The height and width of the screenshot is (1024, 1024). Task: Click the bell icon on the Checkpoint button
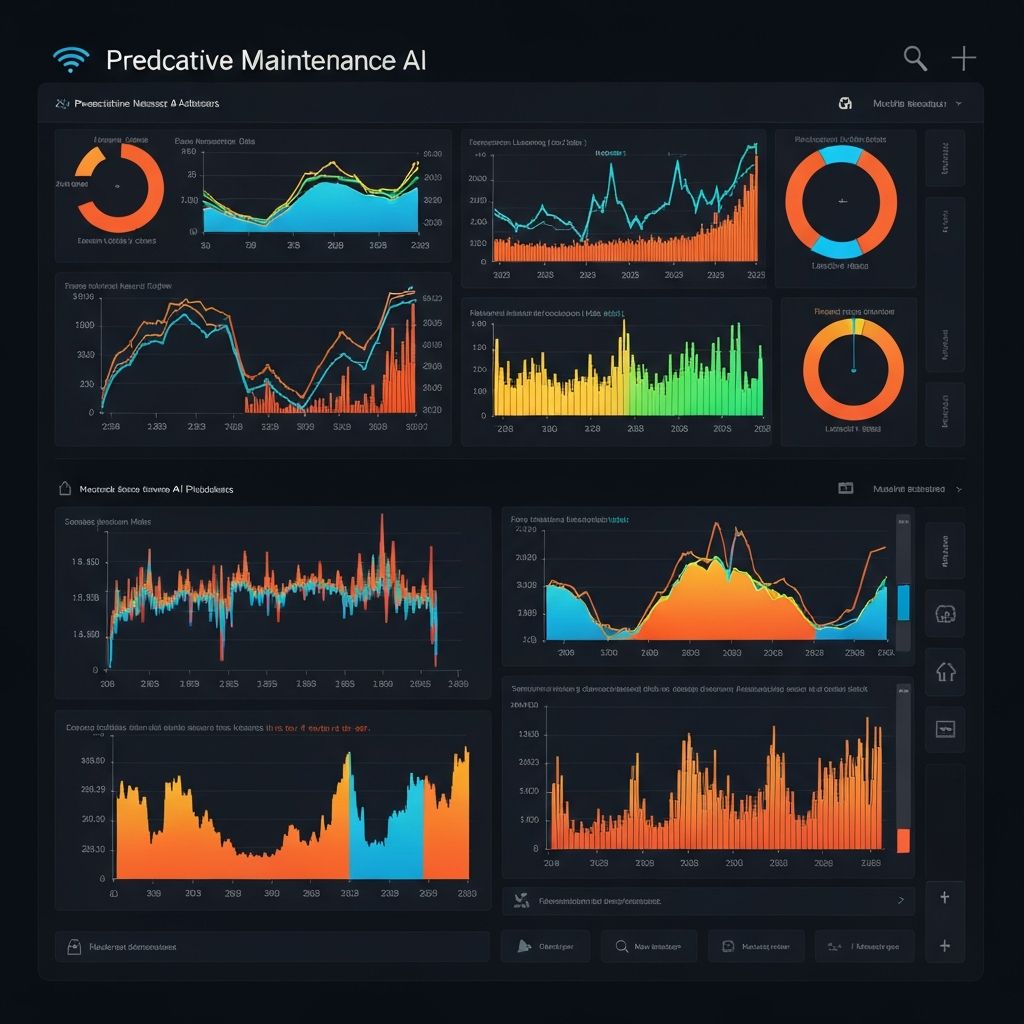520,946
